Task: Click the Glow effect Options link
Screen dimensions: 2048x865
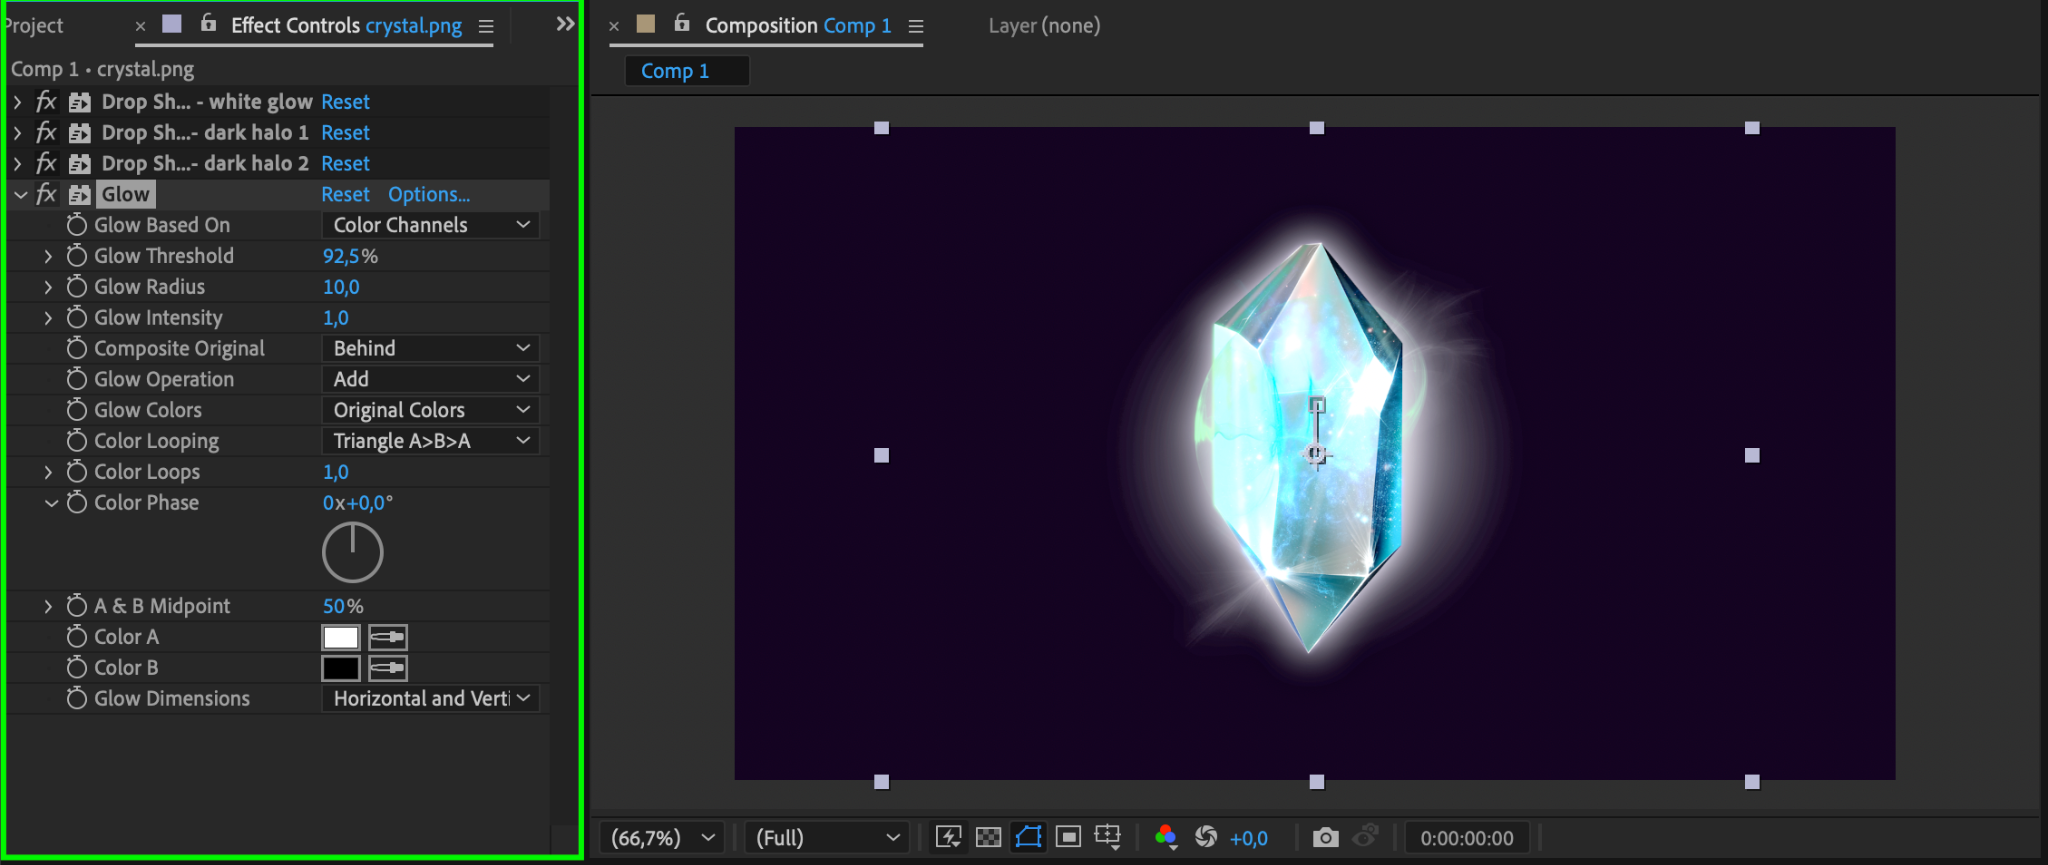Action: point(429,194)
